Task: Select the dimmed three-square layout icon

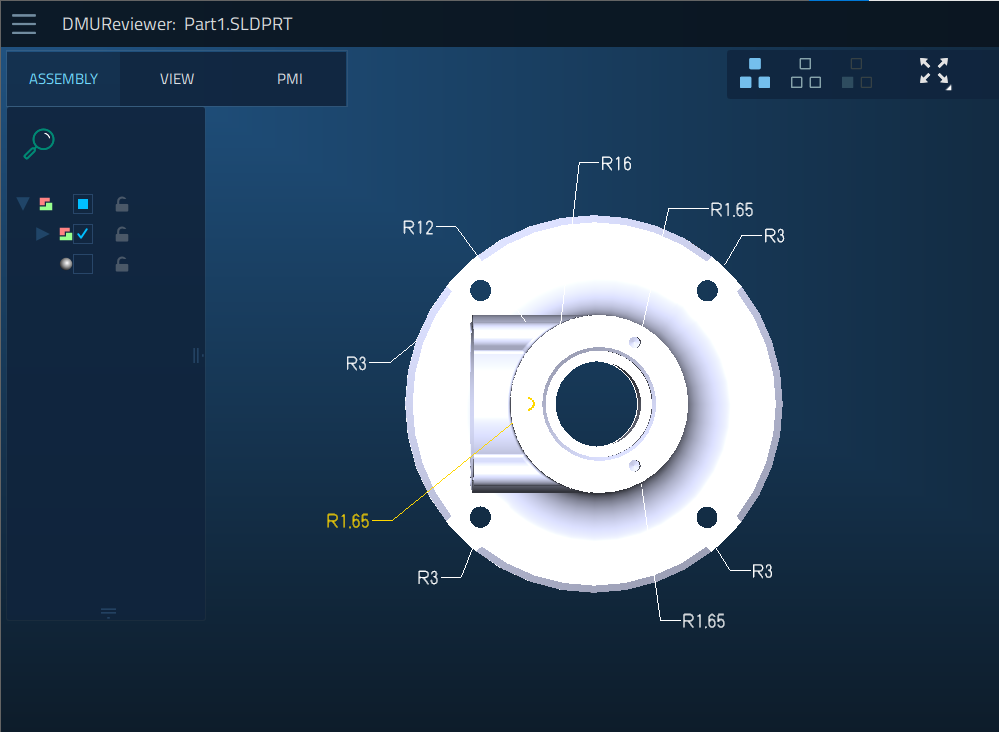Action: 857,73
